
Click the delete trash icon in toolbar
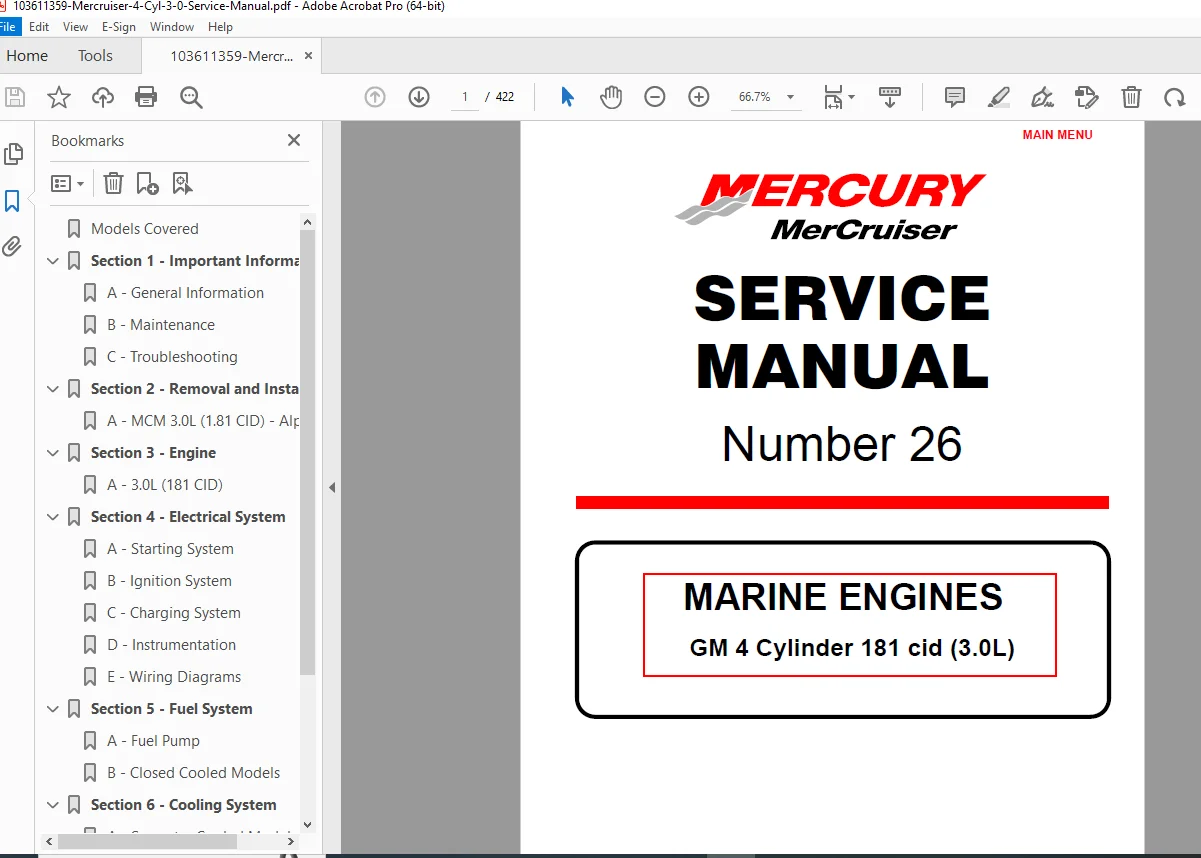pyautogui.click(x=1131, y=97)
